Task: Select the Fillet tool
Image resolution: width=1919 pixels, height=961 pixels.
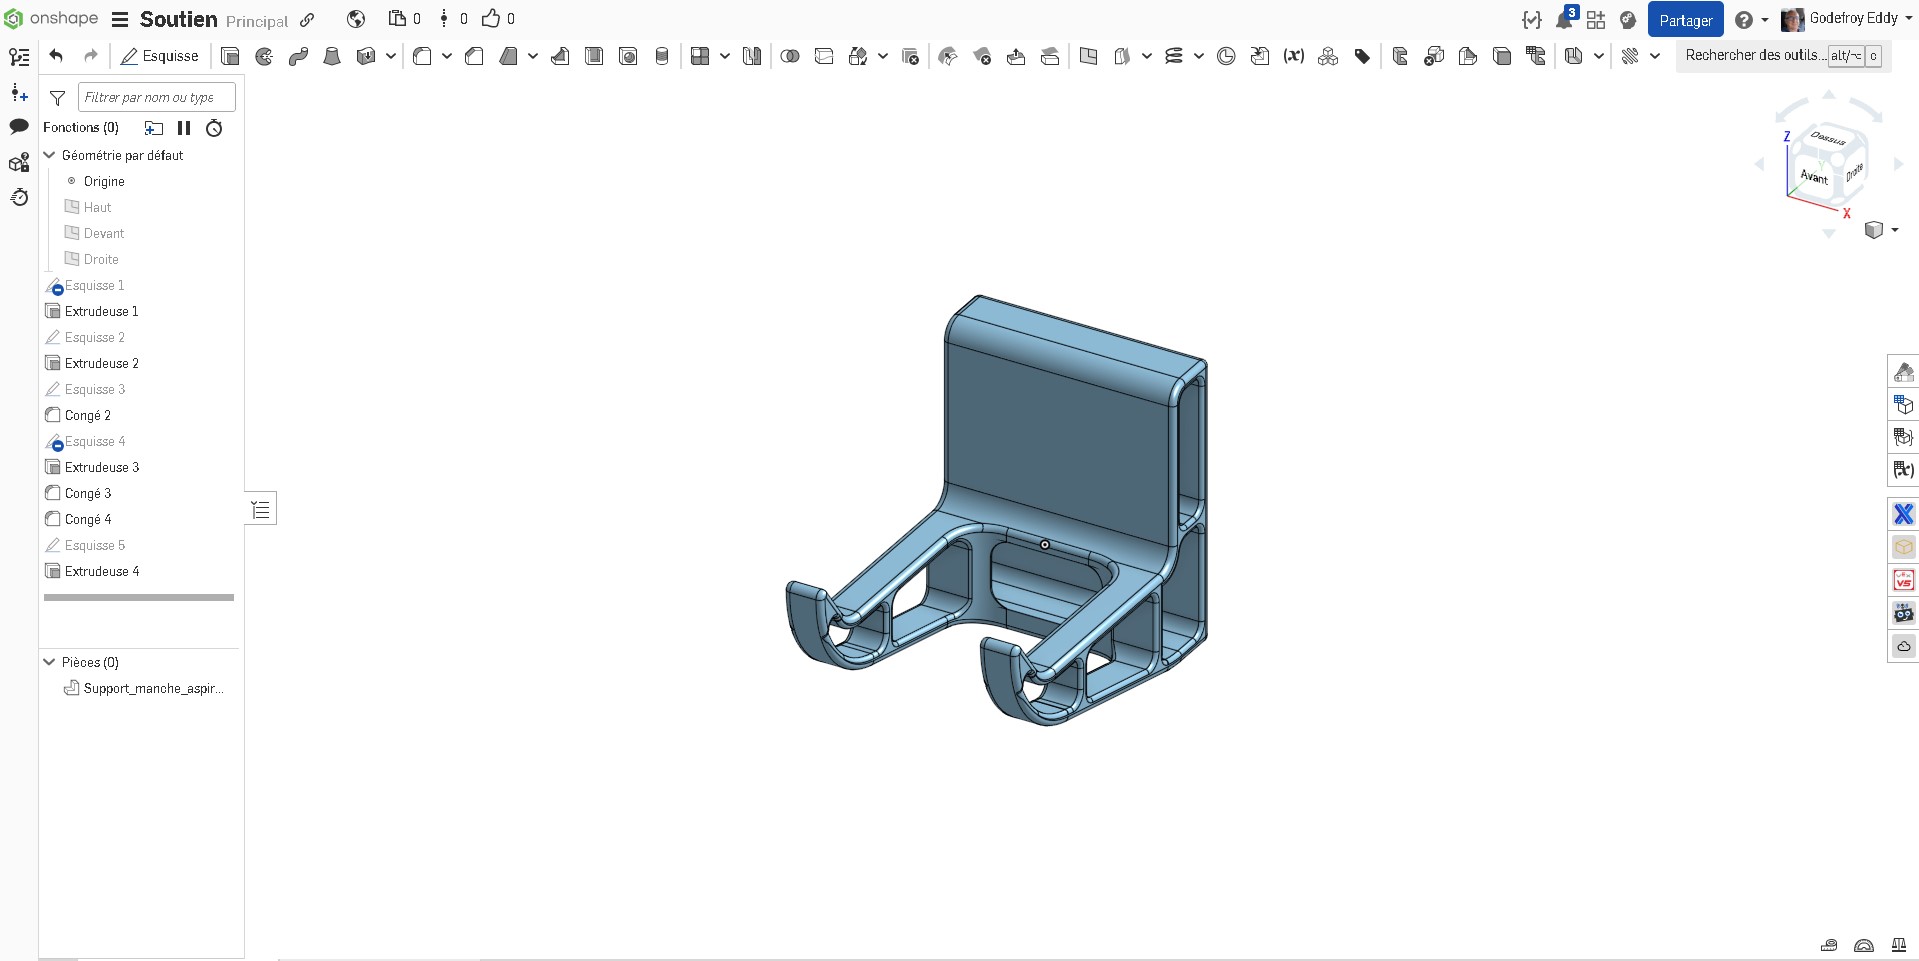Action: pyautogui.click(x=422, y=56)
